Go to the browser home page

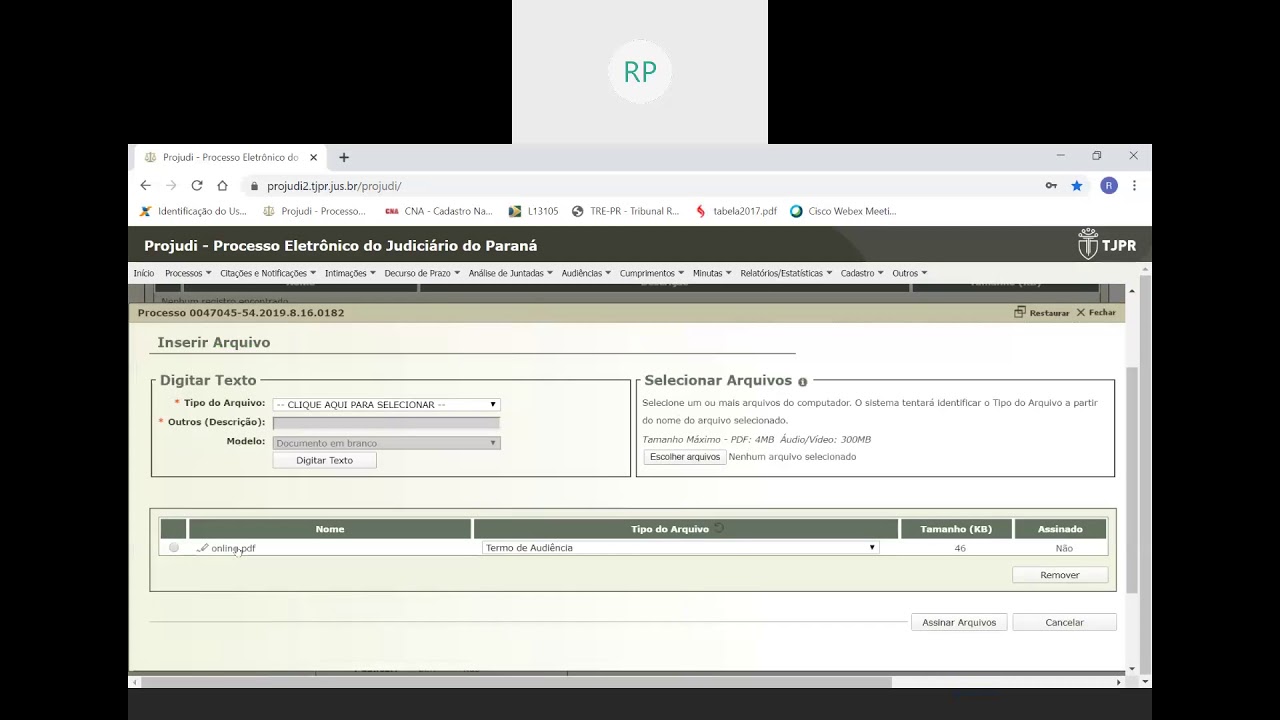click(222, 186)
